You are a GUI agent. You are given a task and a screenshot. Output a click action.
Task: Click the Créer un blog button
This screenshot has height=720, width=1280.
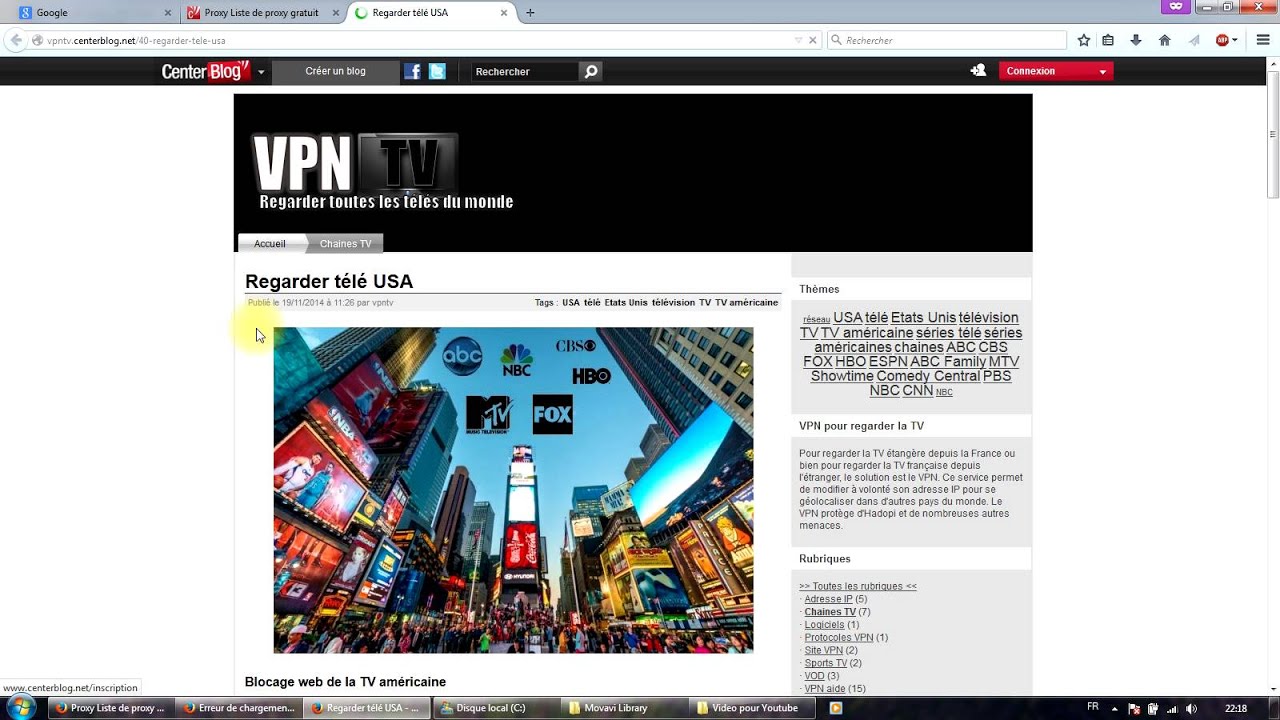335,71
